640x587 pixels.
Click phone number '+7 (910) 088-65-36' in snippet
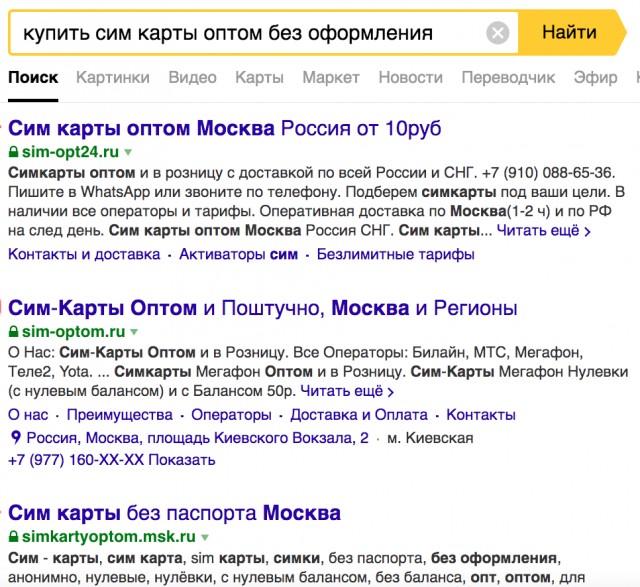point(547,173)
